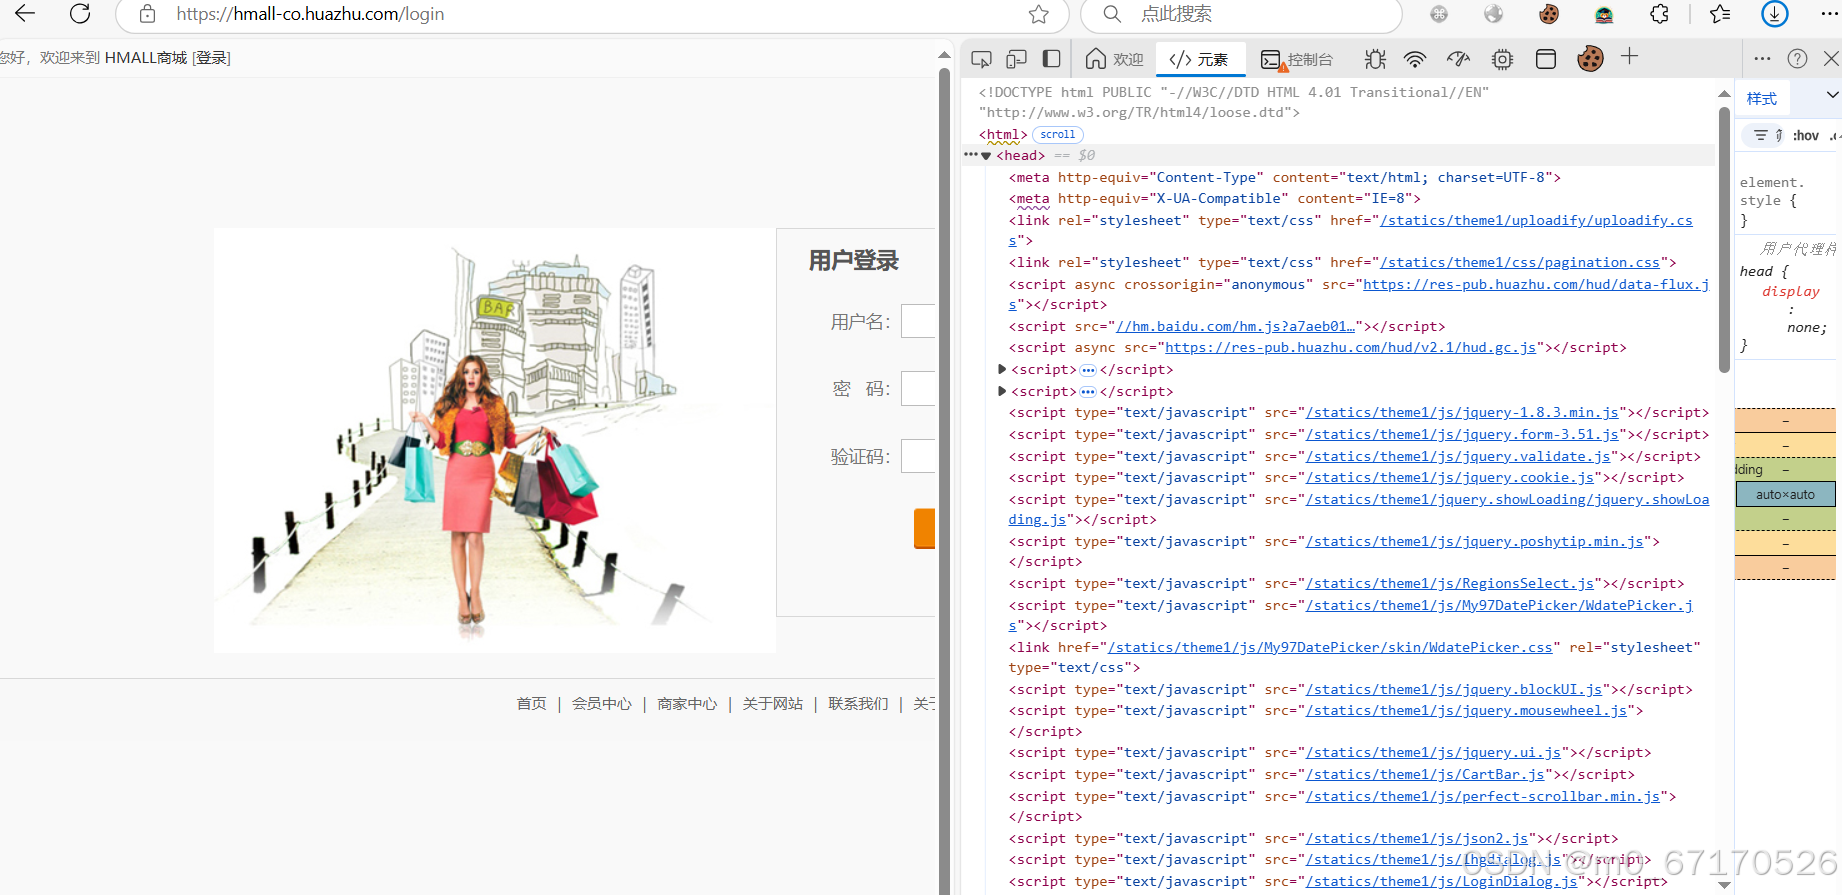1842x895 pixels.
Task: Click the Elements panel vertical scrollbar
Action: [1724, 240]
